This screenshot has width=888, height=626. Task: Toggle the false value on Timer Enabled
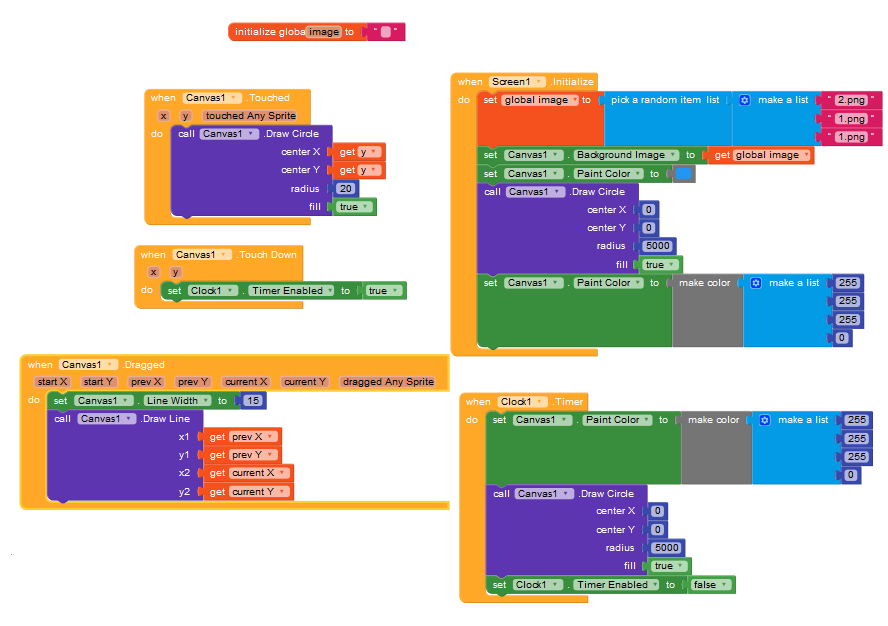click(x=711, y=585)
